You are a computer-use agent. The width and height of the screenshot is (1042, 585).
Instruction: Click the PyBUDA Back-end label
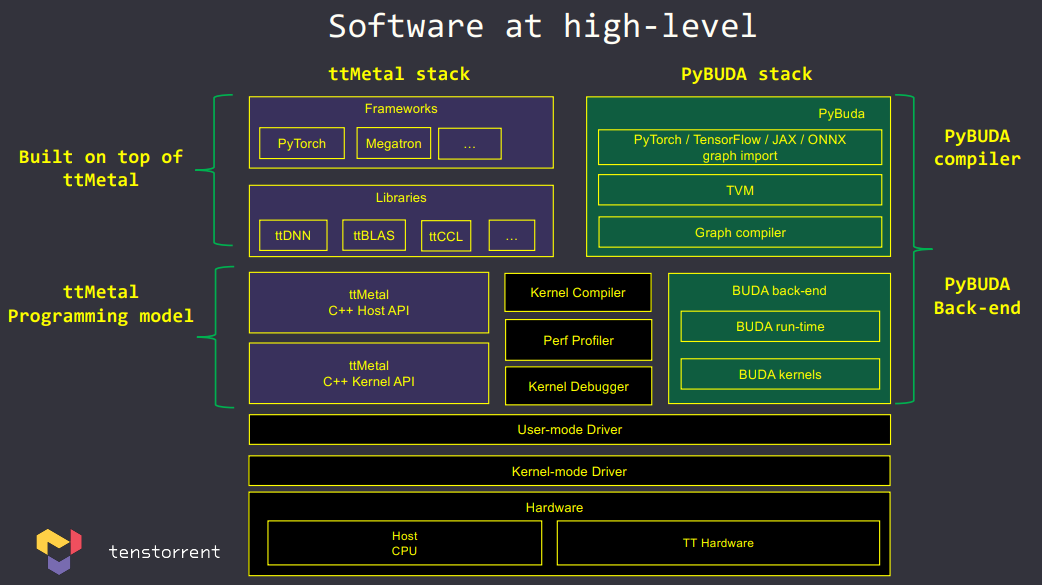[977, 296]
